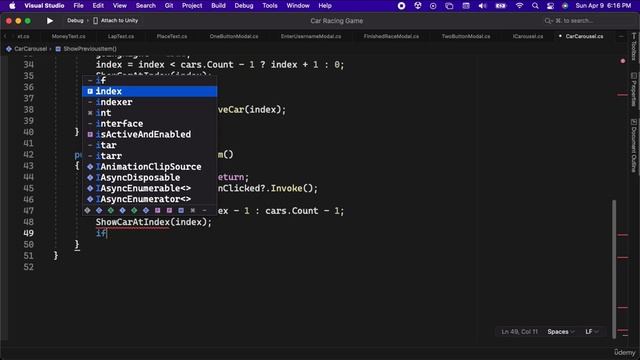This screenshot has width=640, height=360.
Task: Open the ShowPreviousItem() member breadcrumb
Action: click(x=86, y=49)
